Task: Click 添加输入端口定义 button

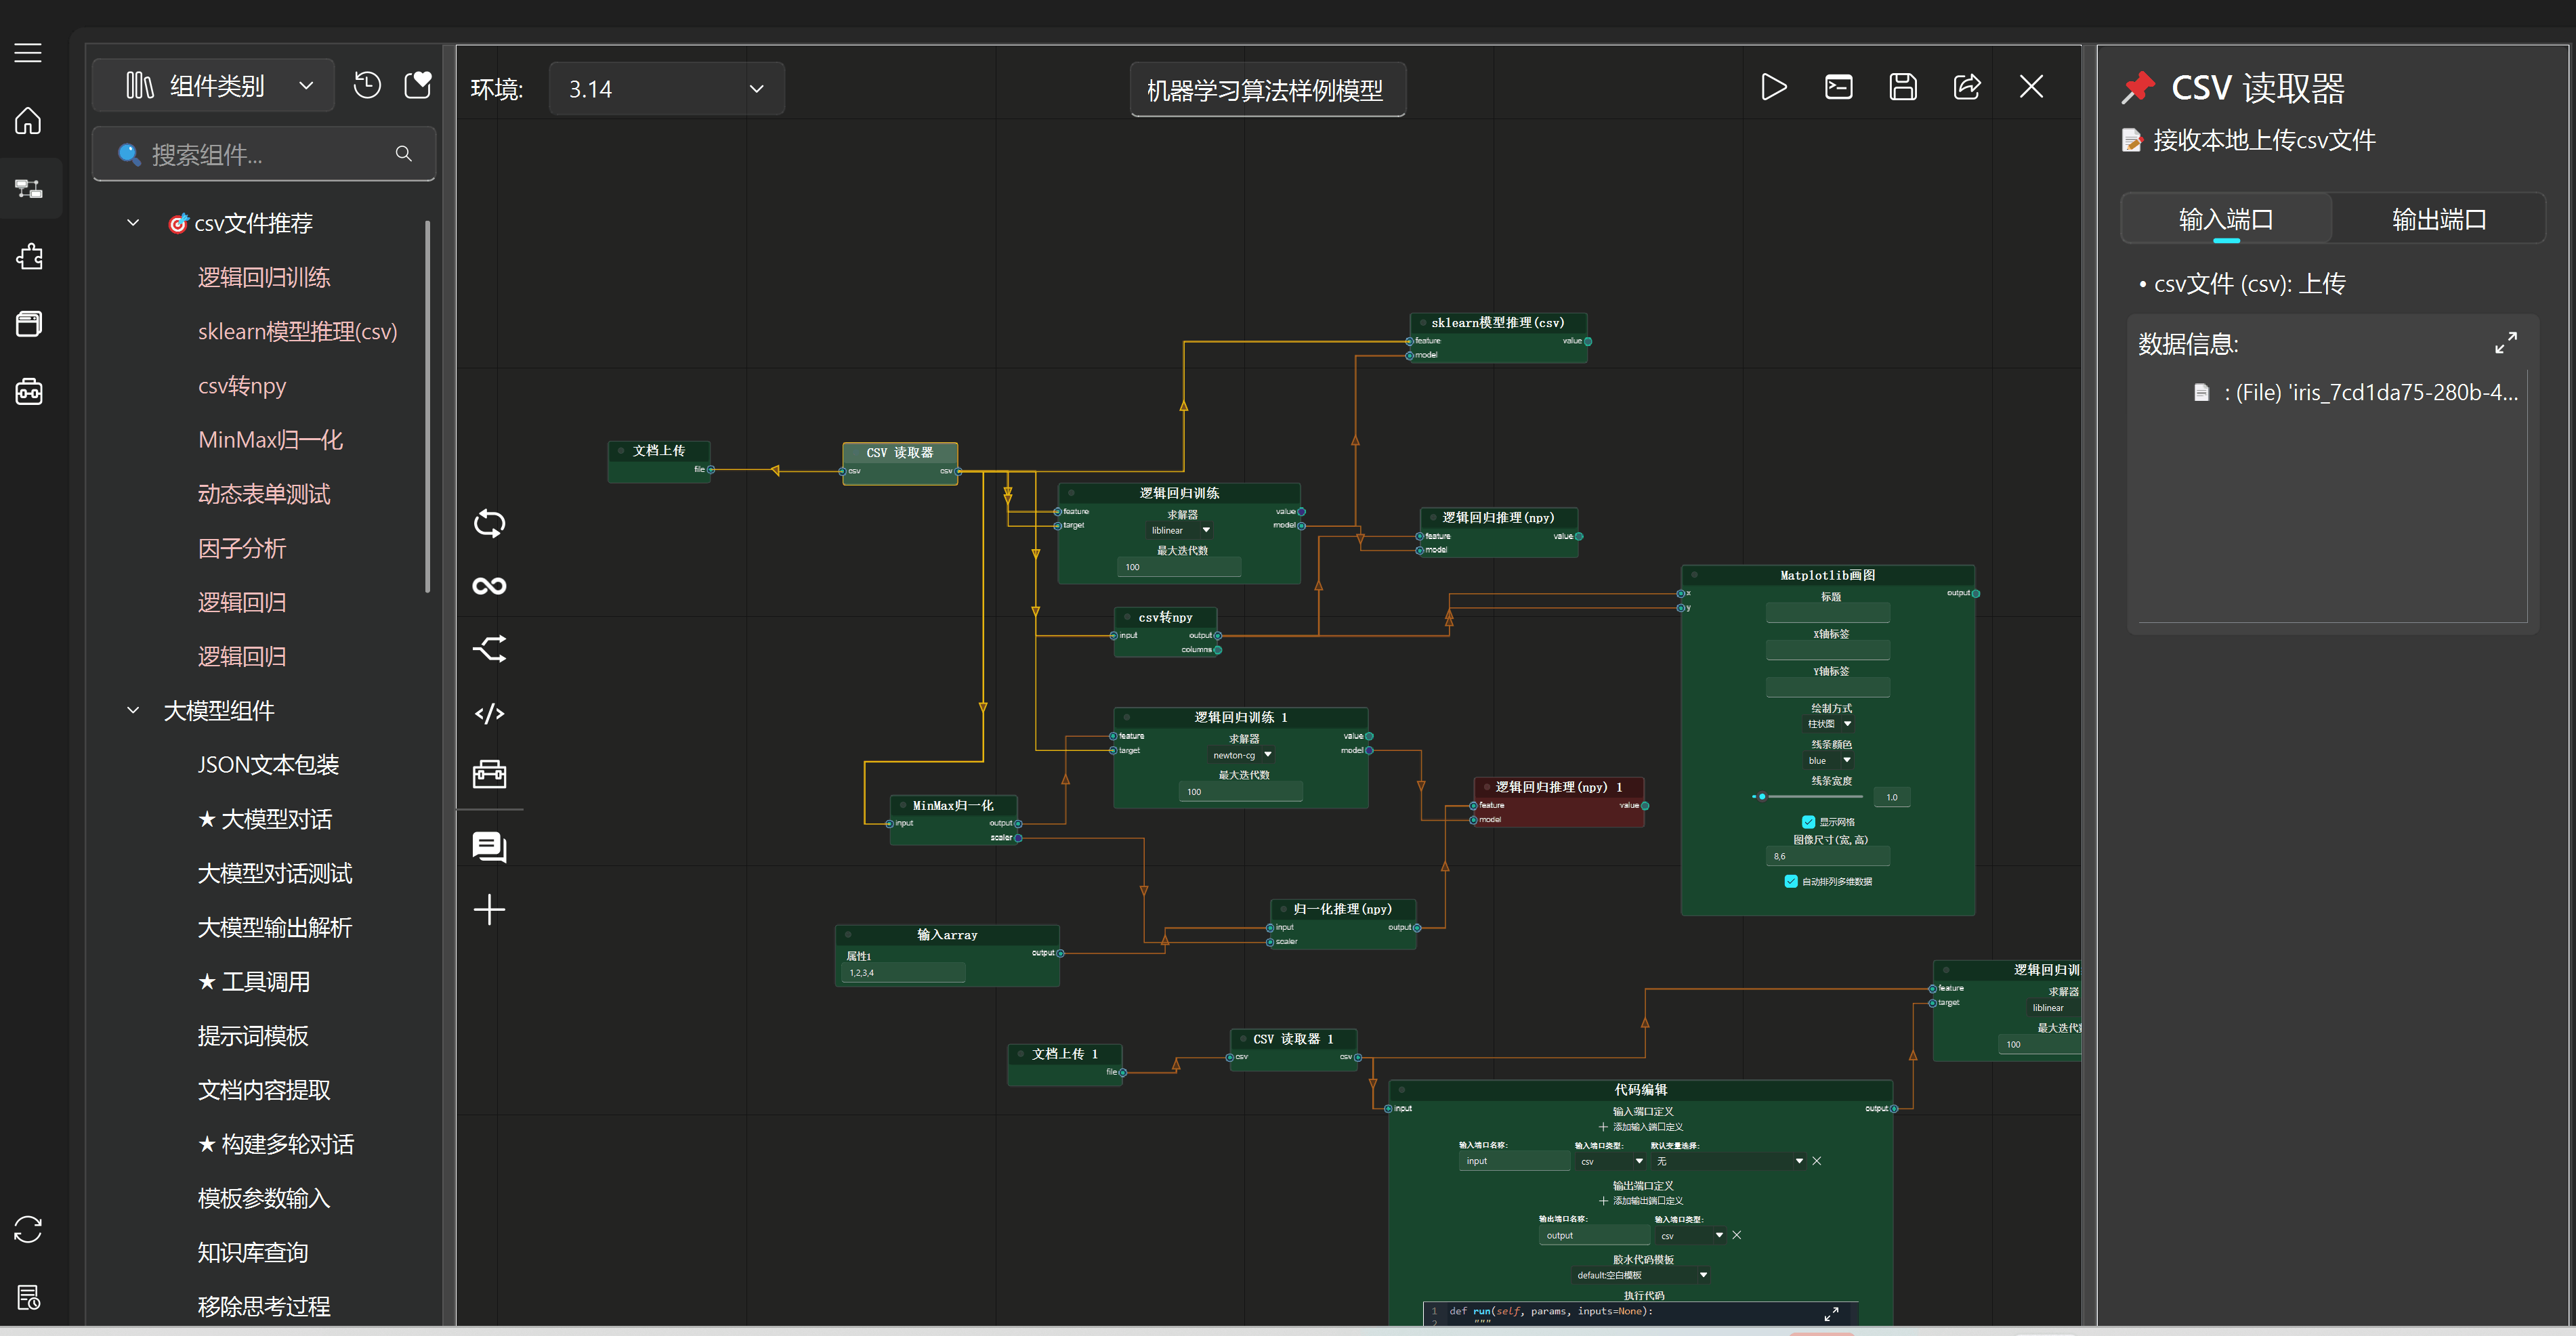Action: pos(1640,1127)
